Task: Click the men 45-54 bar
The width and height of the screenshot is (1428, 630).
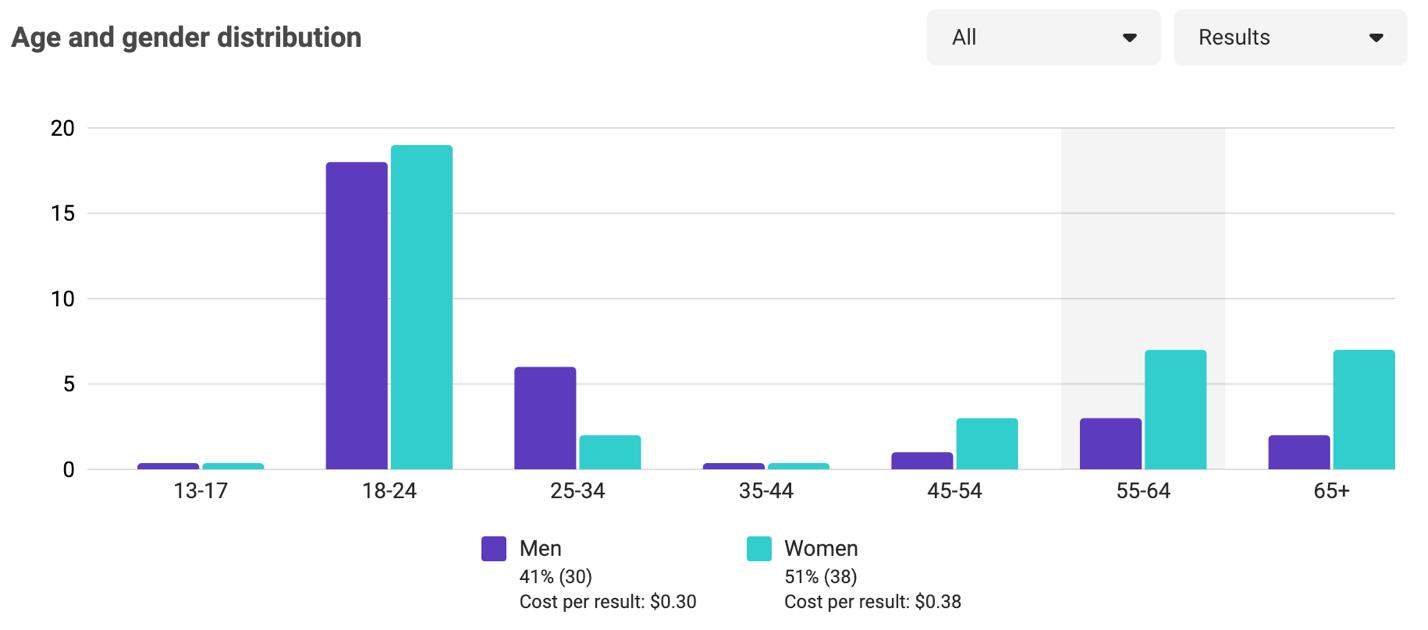Action: pyautogui.click(x=922, y=461)
